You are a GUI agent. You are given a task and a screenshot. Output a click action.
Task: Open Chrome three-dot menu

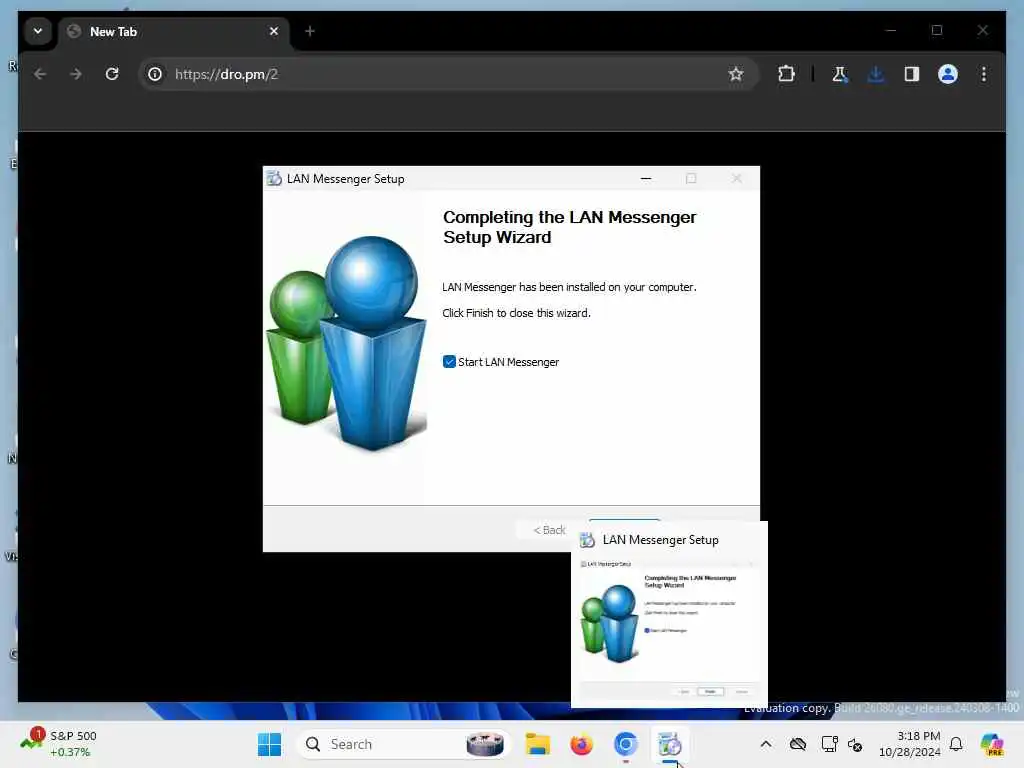[984, 74]
